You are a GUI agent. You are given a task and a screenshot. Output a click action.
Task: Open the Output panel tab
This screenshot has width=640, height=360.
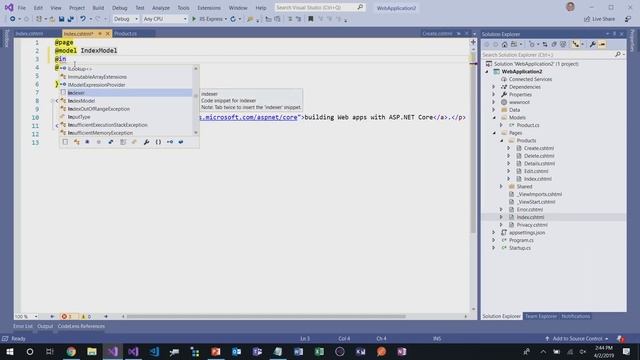coord(45,326)
